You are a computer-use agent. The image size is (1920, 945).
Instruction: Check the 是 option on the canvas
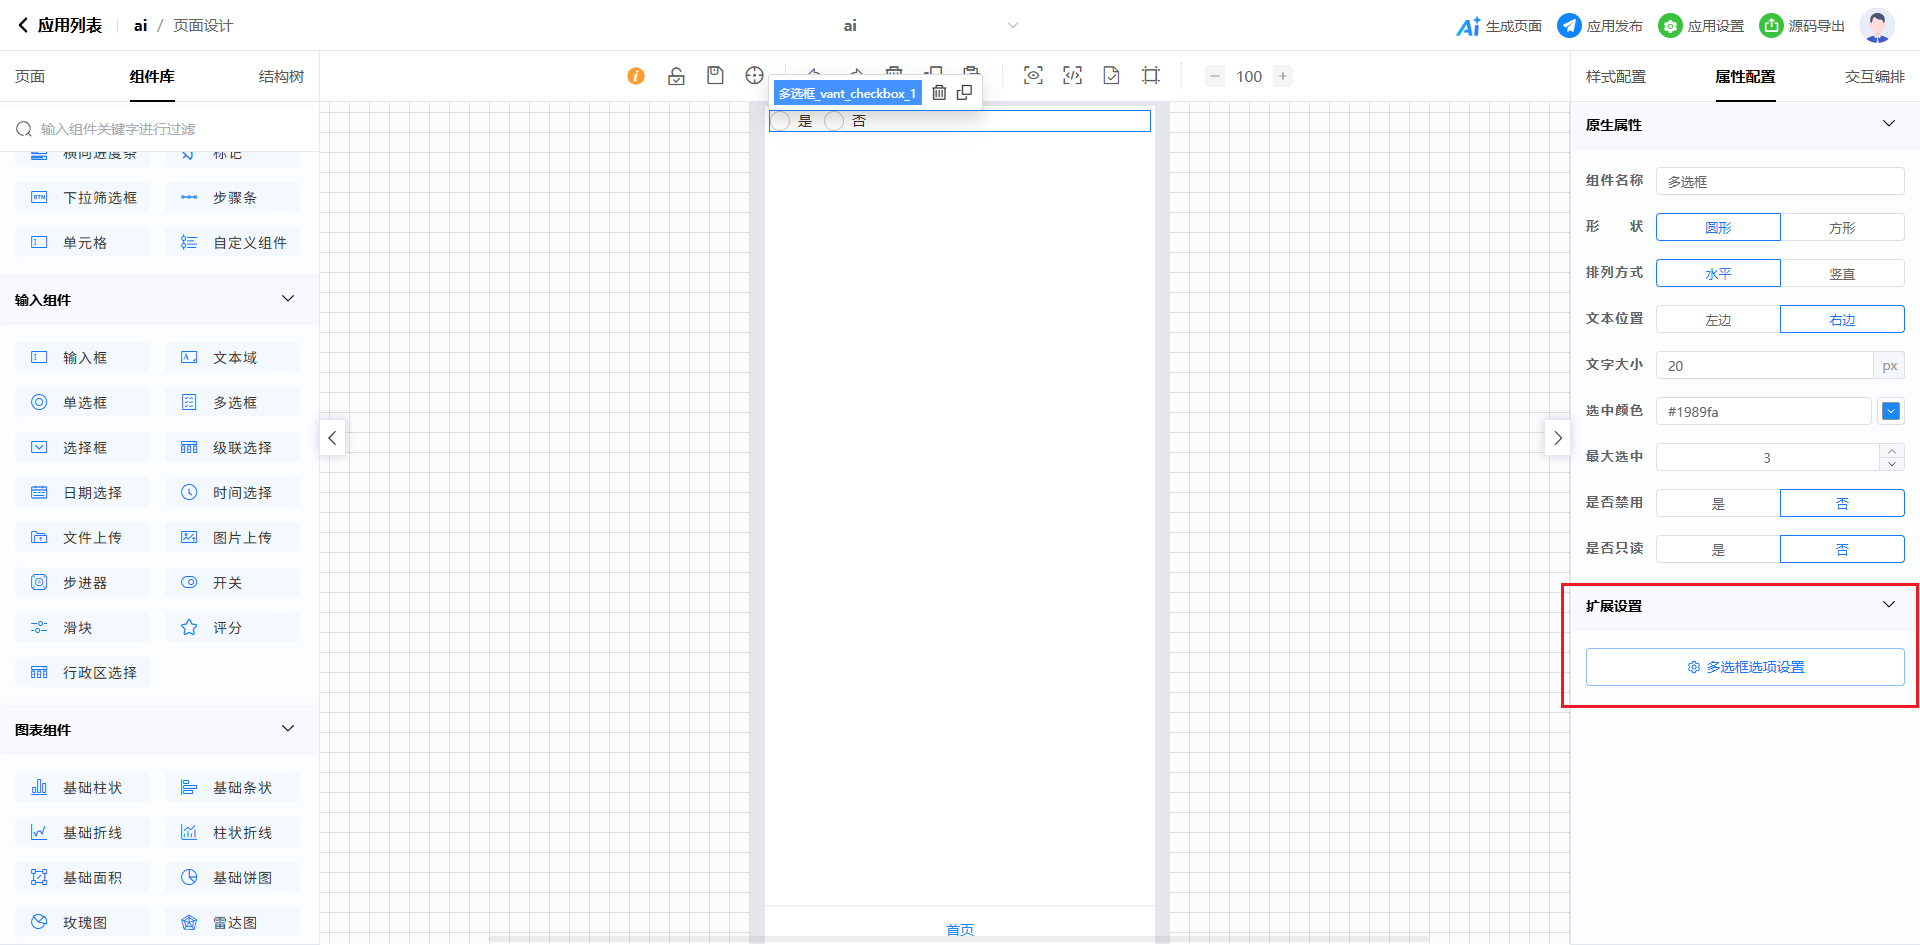781,122
